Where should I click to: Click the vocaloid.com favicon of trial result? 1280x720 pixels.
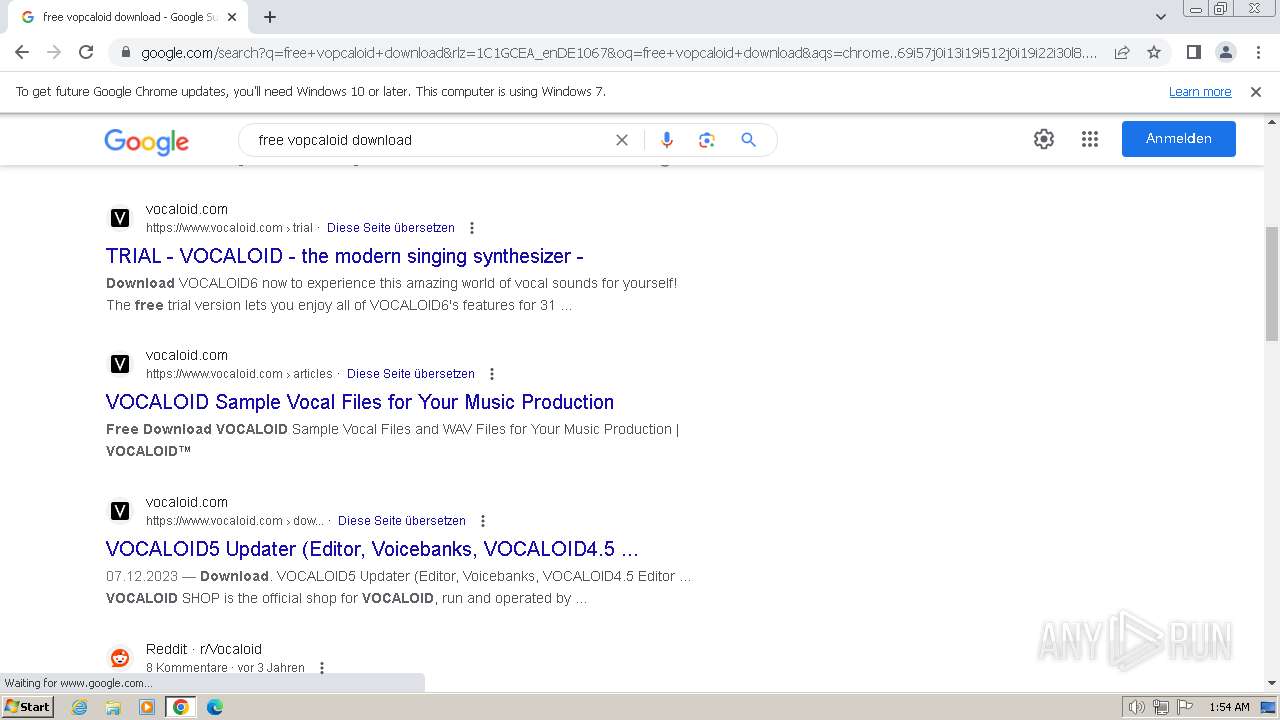click(x=120, y=218)
